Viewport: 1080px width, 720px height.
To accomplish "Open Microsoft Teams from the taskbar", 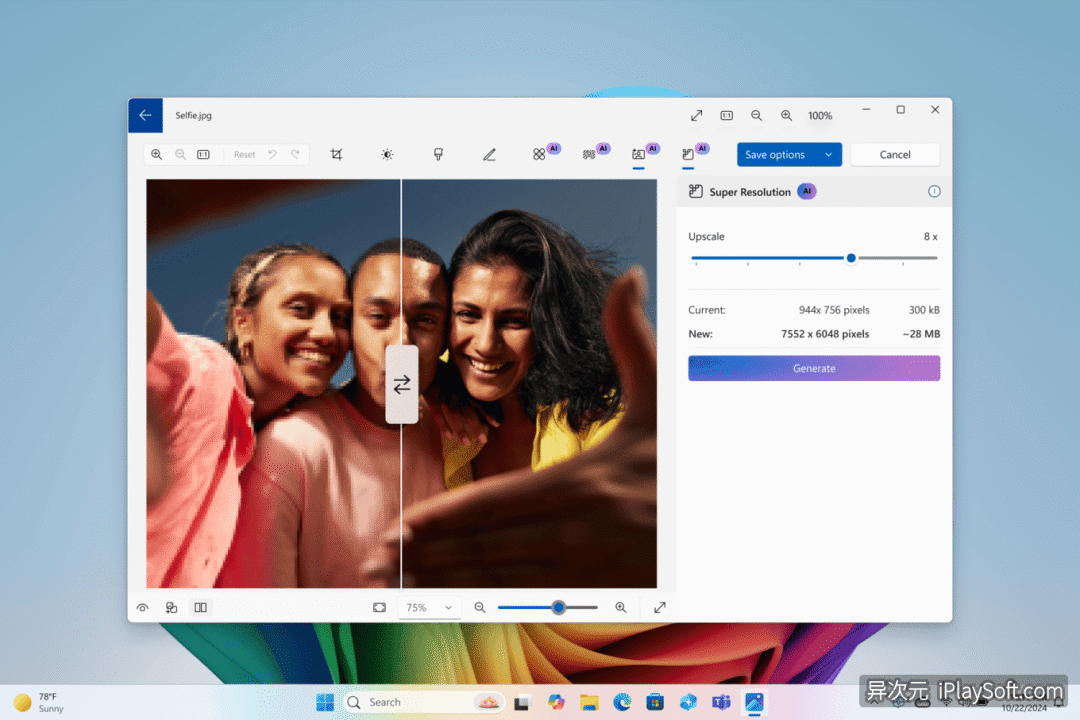I will (x=721, y=702).
